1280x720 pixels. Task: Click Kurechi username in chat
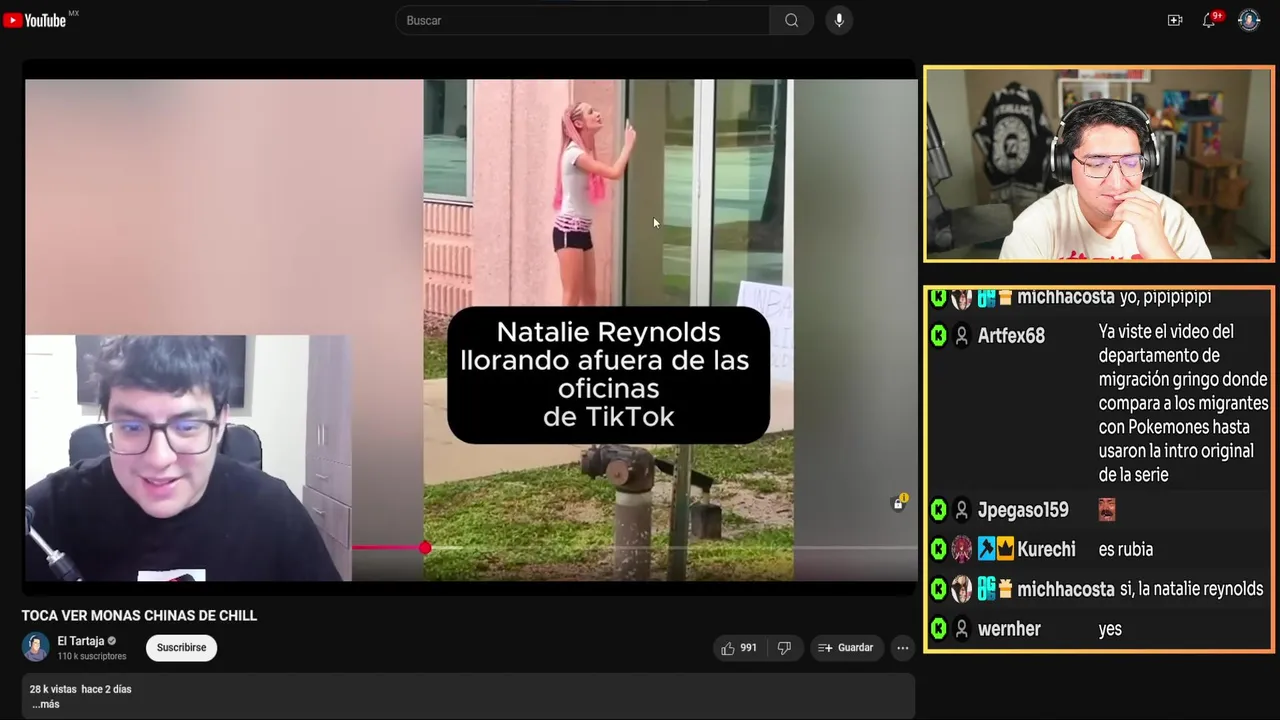pos(1046,549)
